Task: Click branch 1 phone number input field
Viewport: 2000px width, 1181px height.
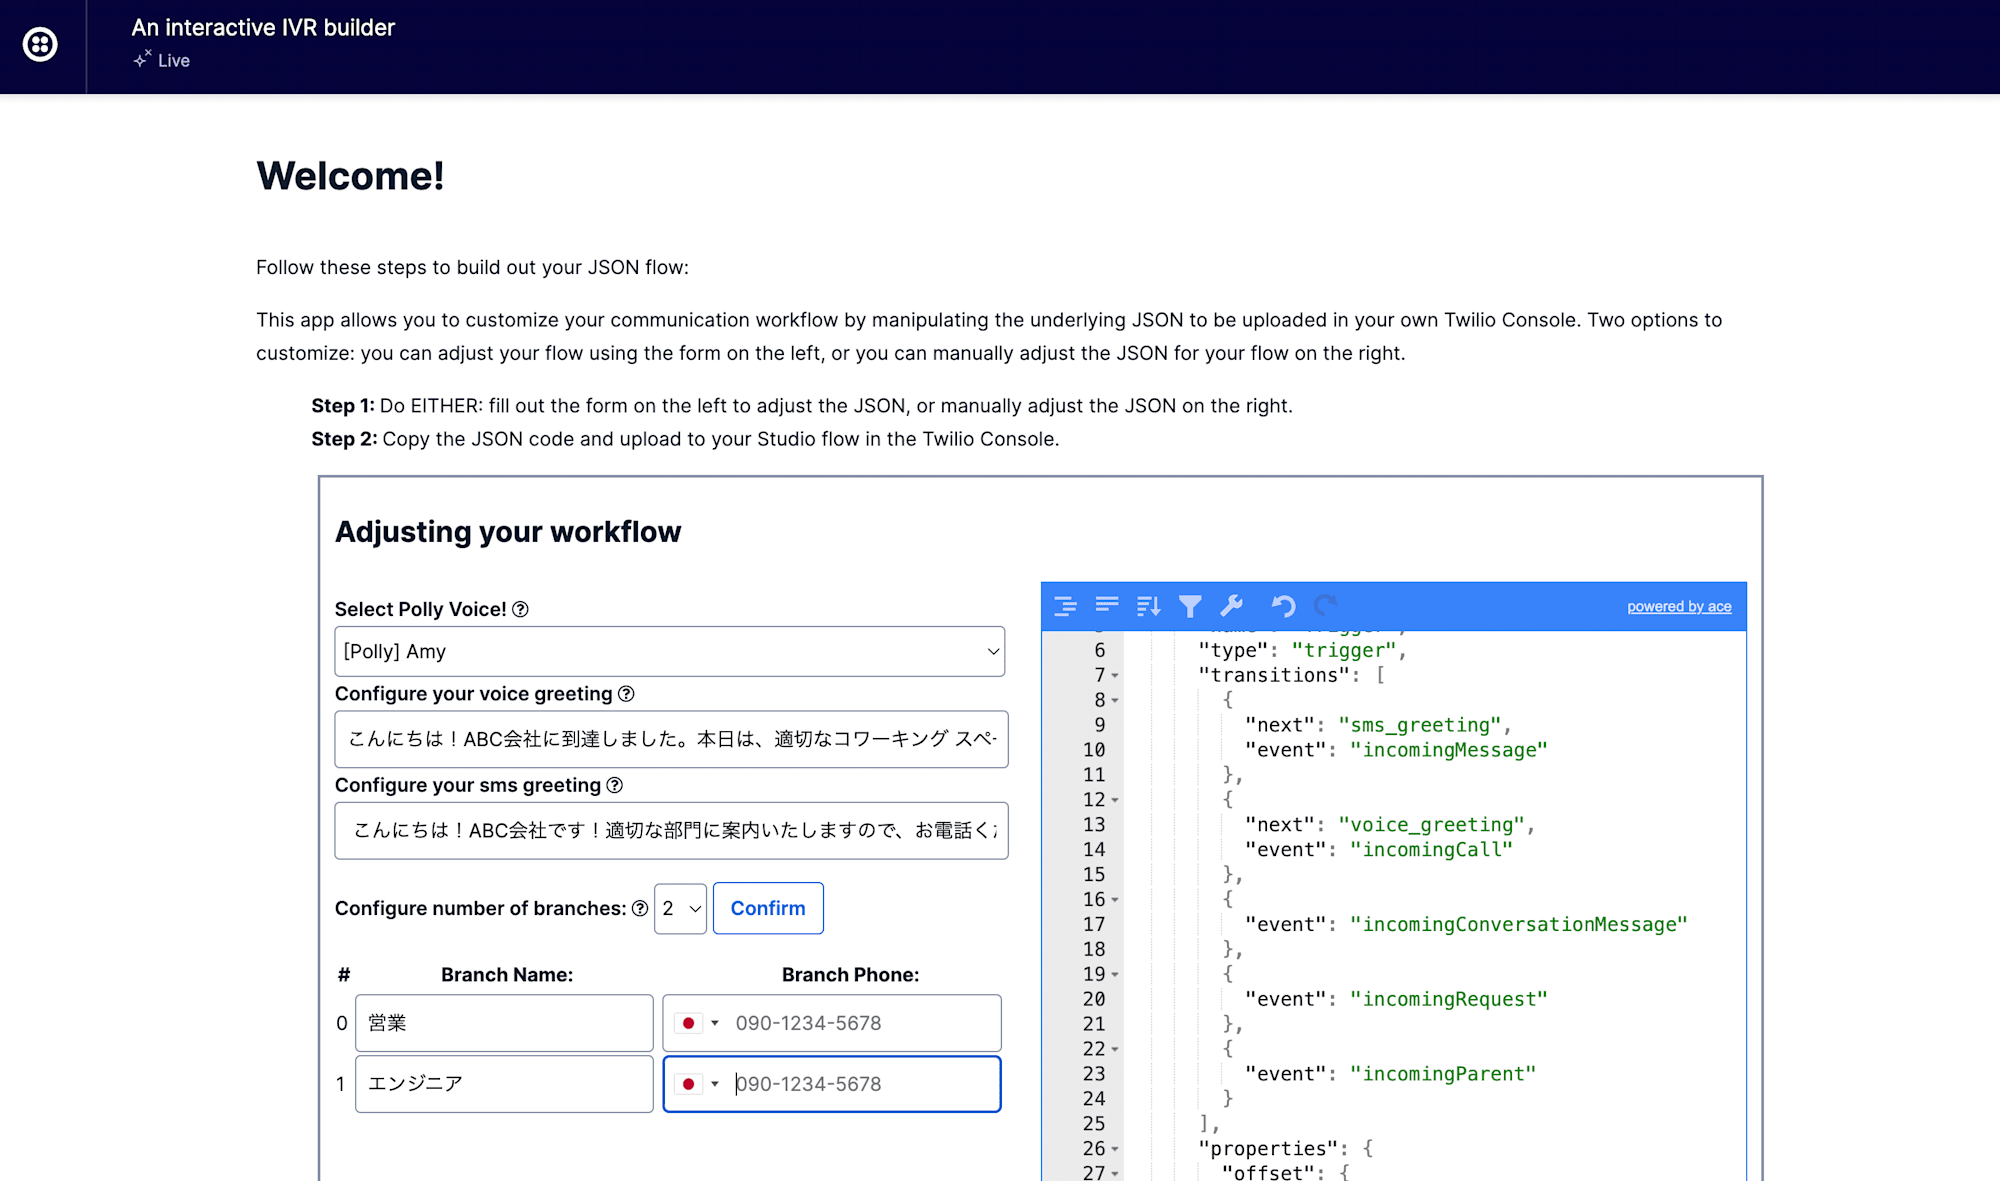Action: (859, 1084)
